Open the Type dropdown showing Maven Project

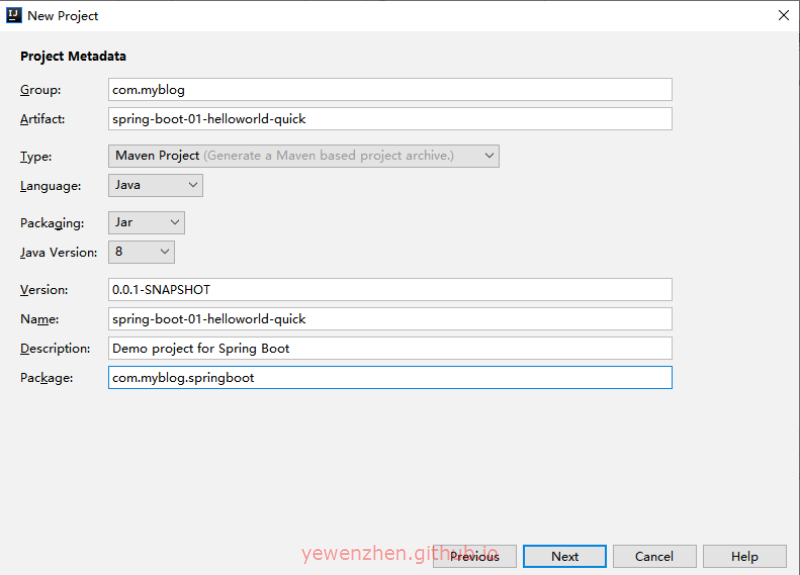tap(303, 156)
